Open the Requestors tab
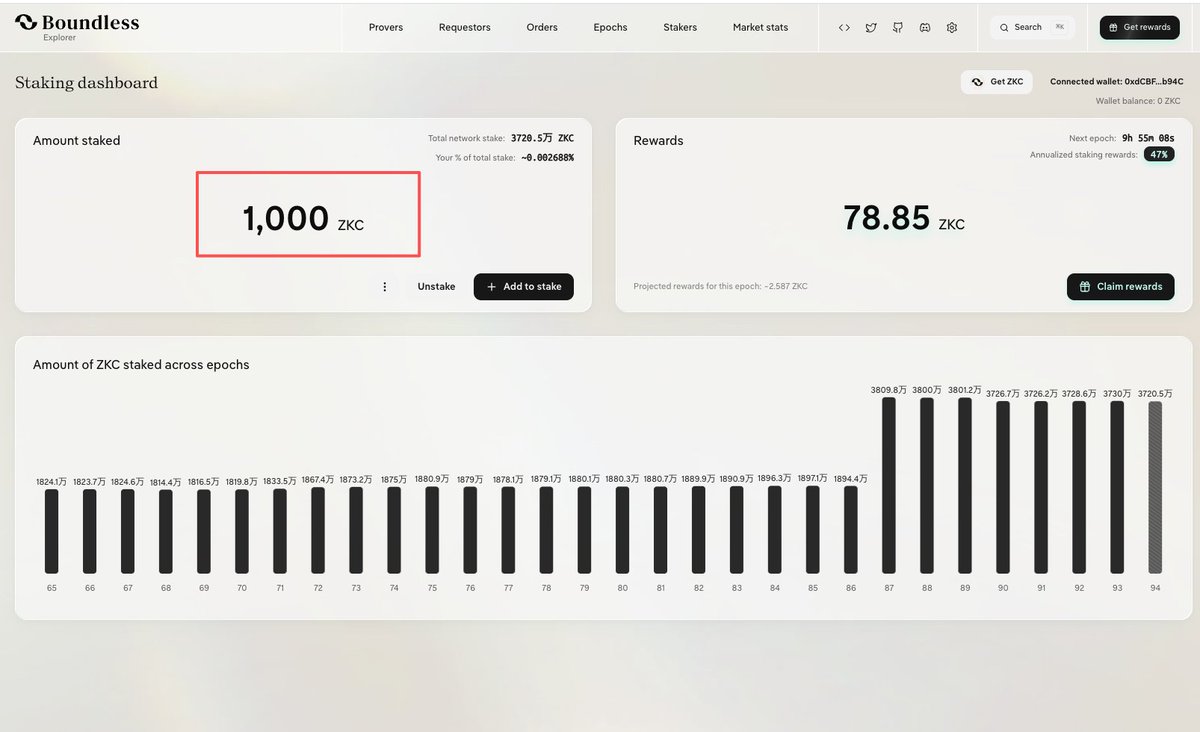The width and height of the screenshot is (1200, 732). click(x=465, y=27)
